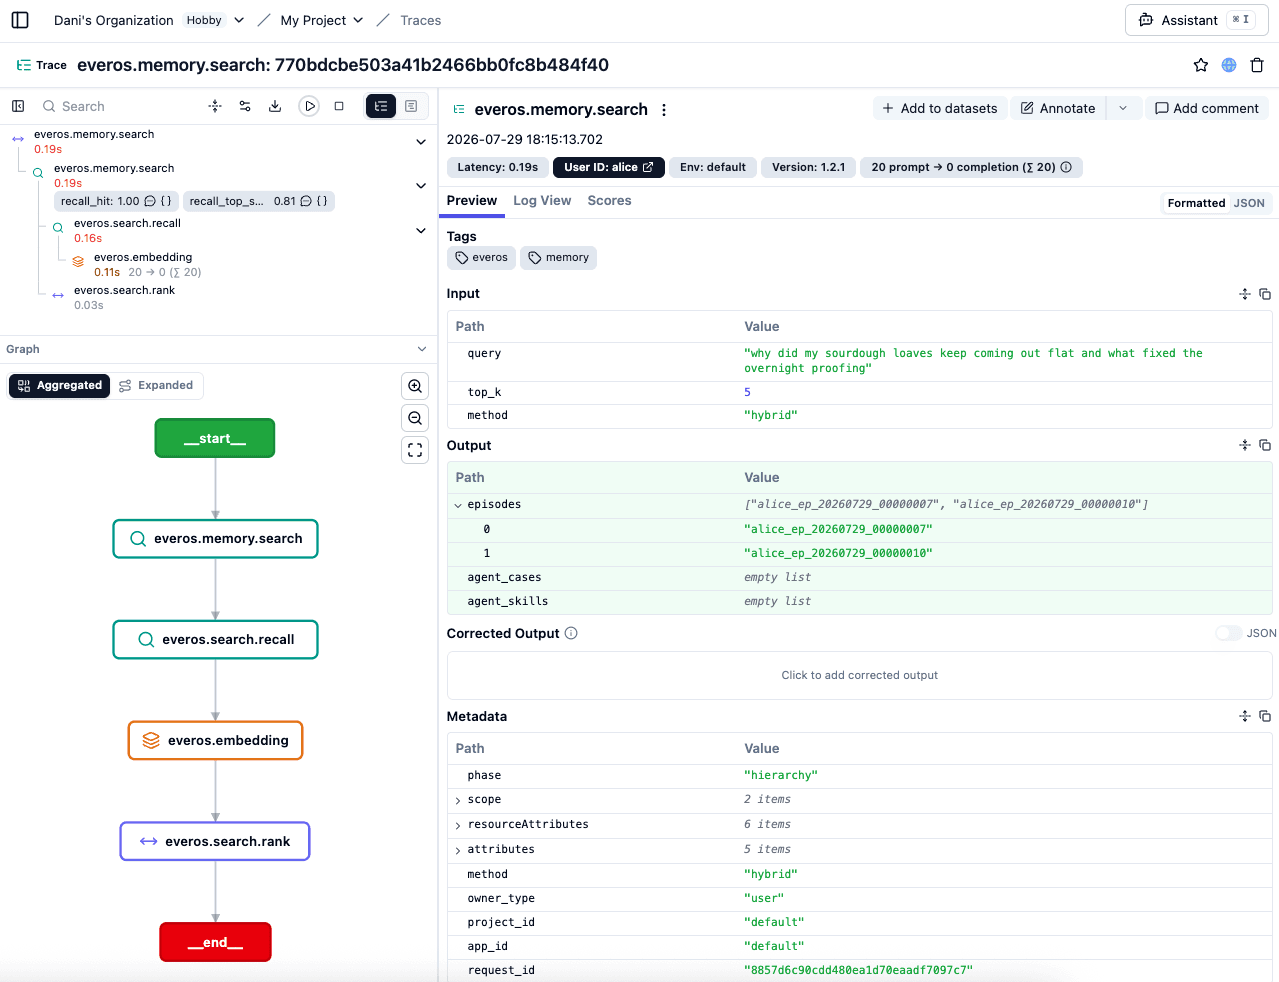Copy Input section contents
Image resolution: width=1279 pixels, height=982 pixels.
click(x=1265, y=294)
